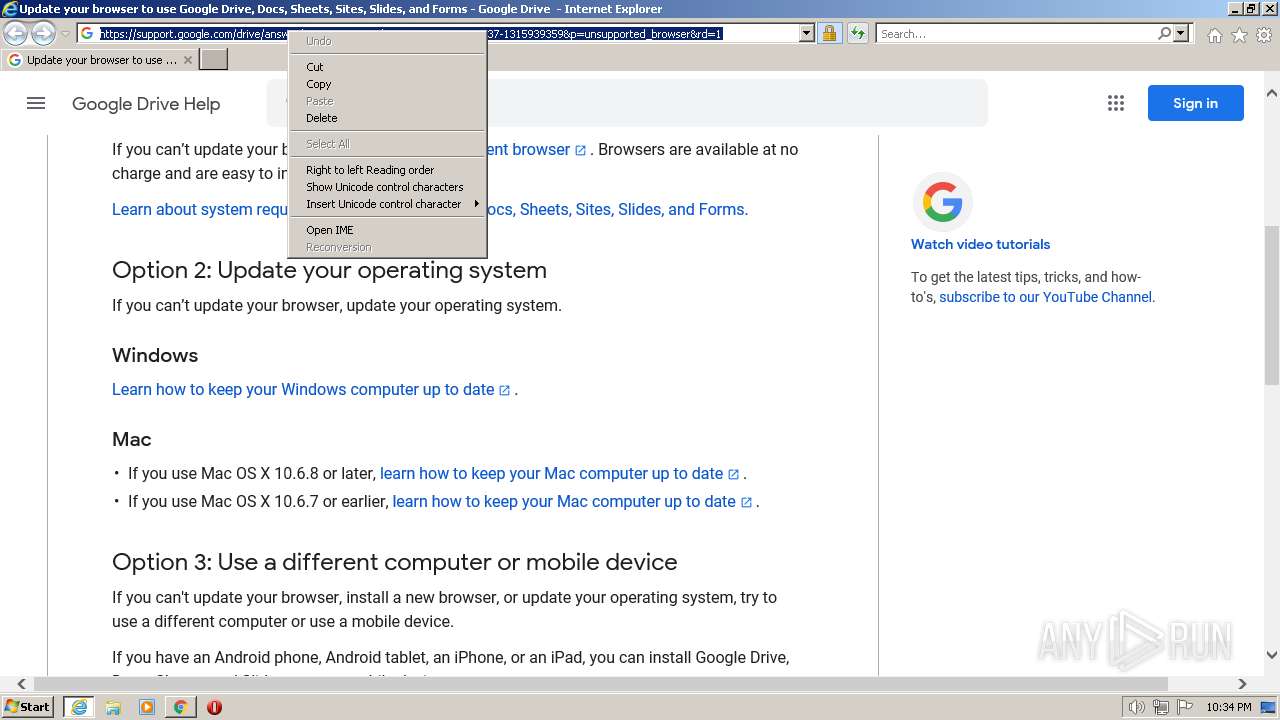This screenshot has height=720, width=1280.
Task: Click the Sign in button
Action: coord(1195,103)
